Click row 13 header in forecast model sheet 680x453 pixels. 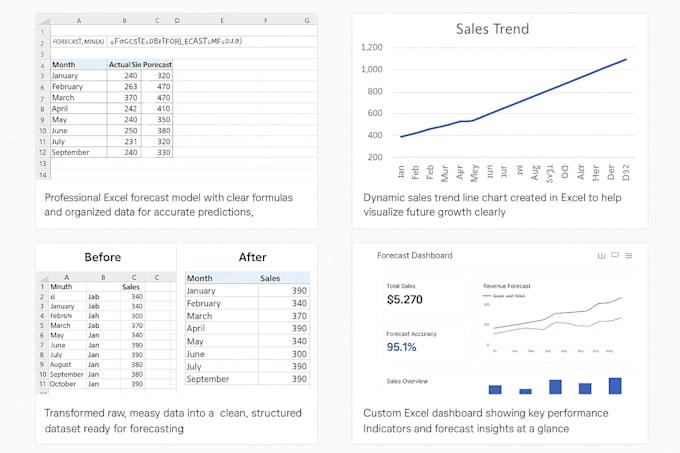pos(43,163)
